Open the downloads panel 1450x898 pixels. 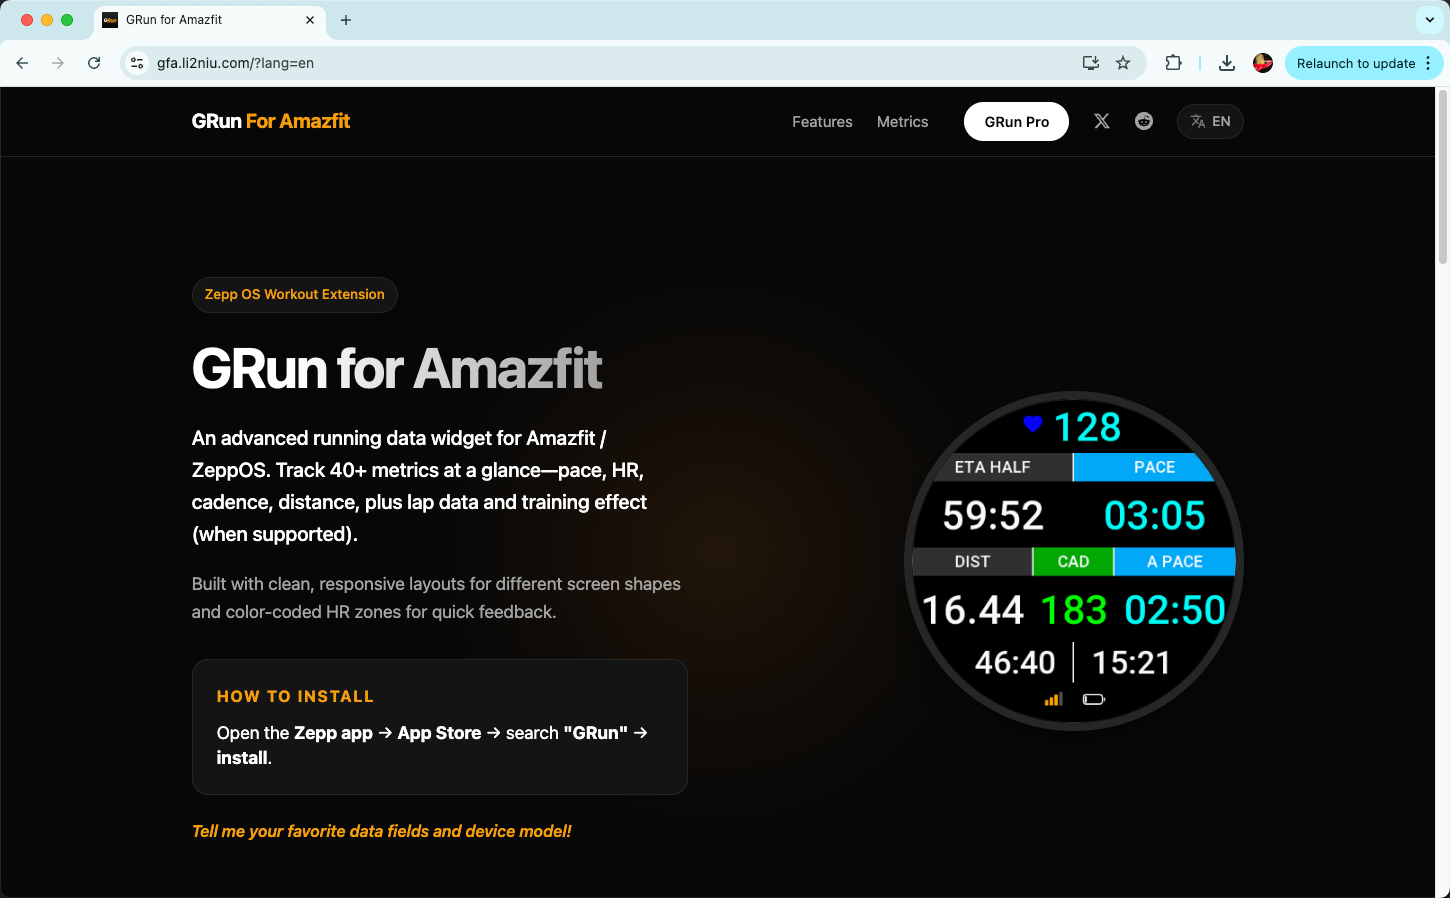[1227, 63]
